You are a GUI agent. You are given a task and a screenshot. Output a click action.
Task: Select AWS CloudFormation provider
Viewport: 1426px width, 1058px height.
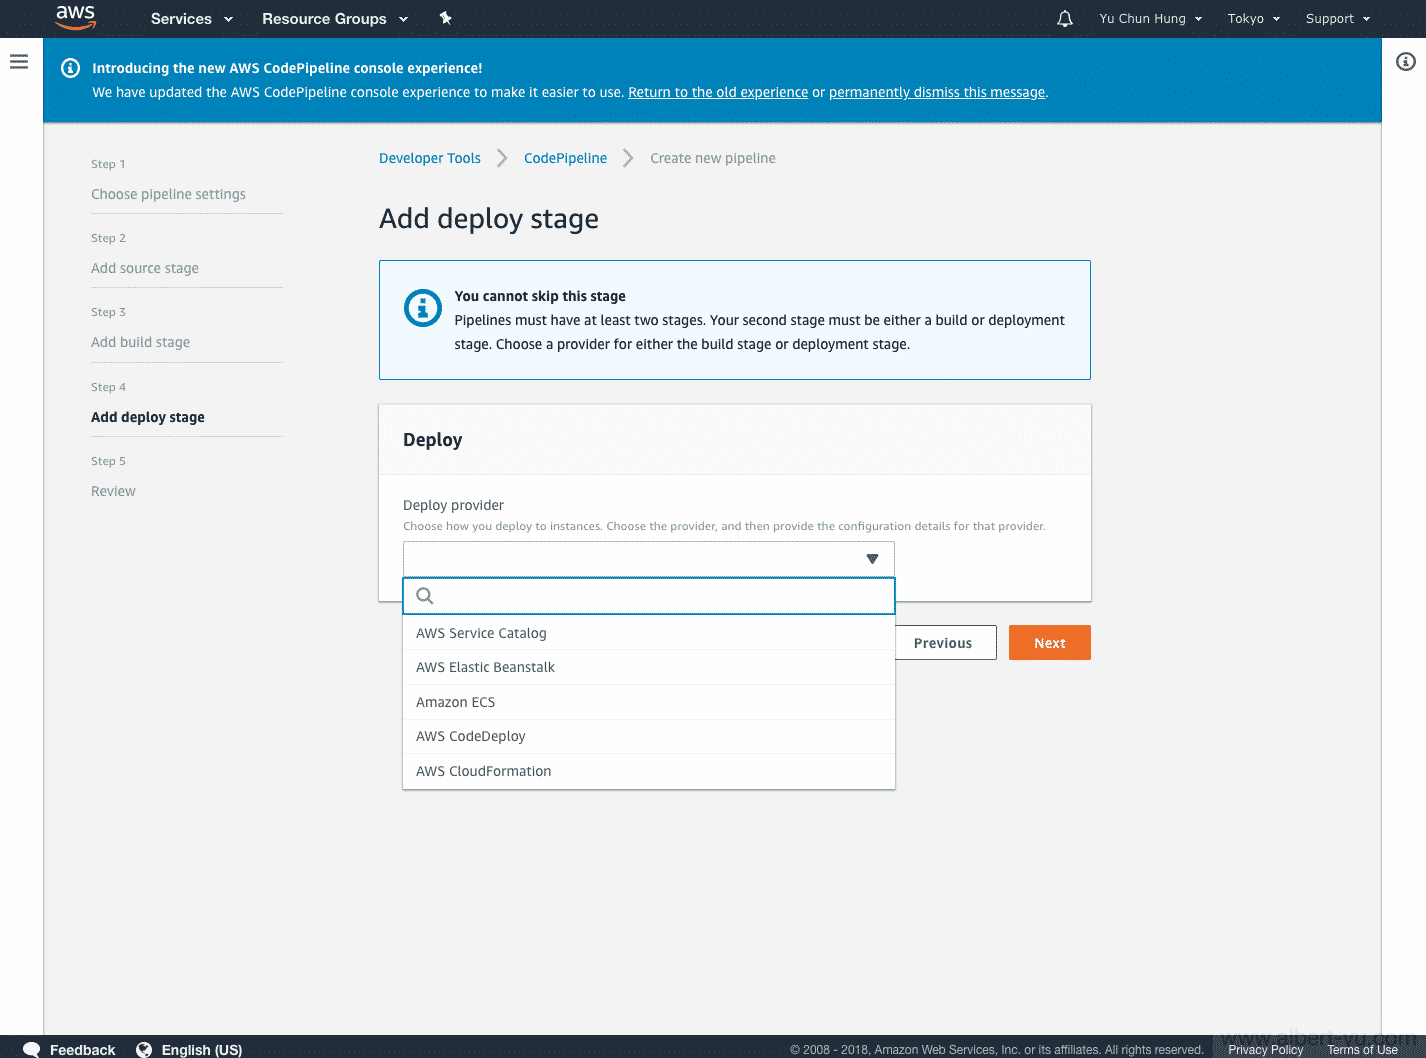(649, 771)
